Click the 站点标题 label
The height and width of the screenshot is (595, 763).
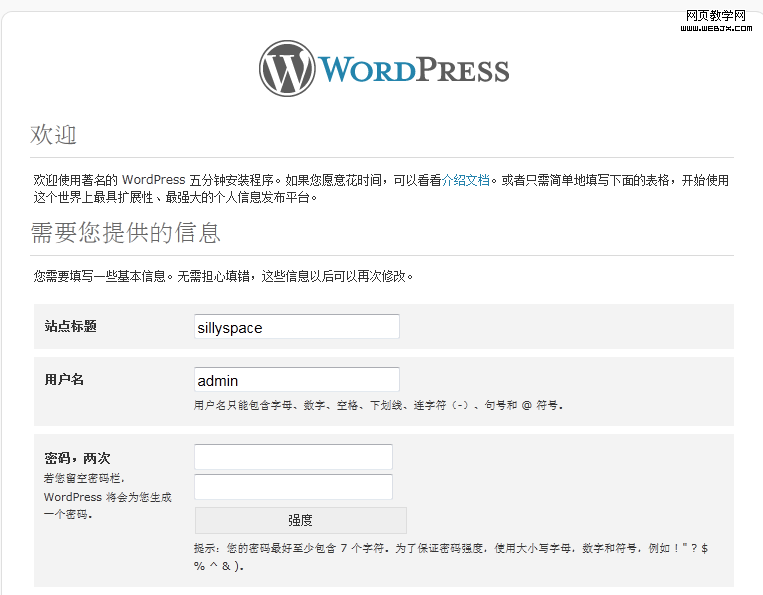(71, 327)
